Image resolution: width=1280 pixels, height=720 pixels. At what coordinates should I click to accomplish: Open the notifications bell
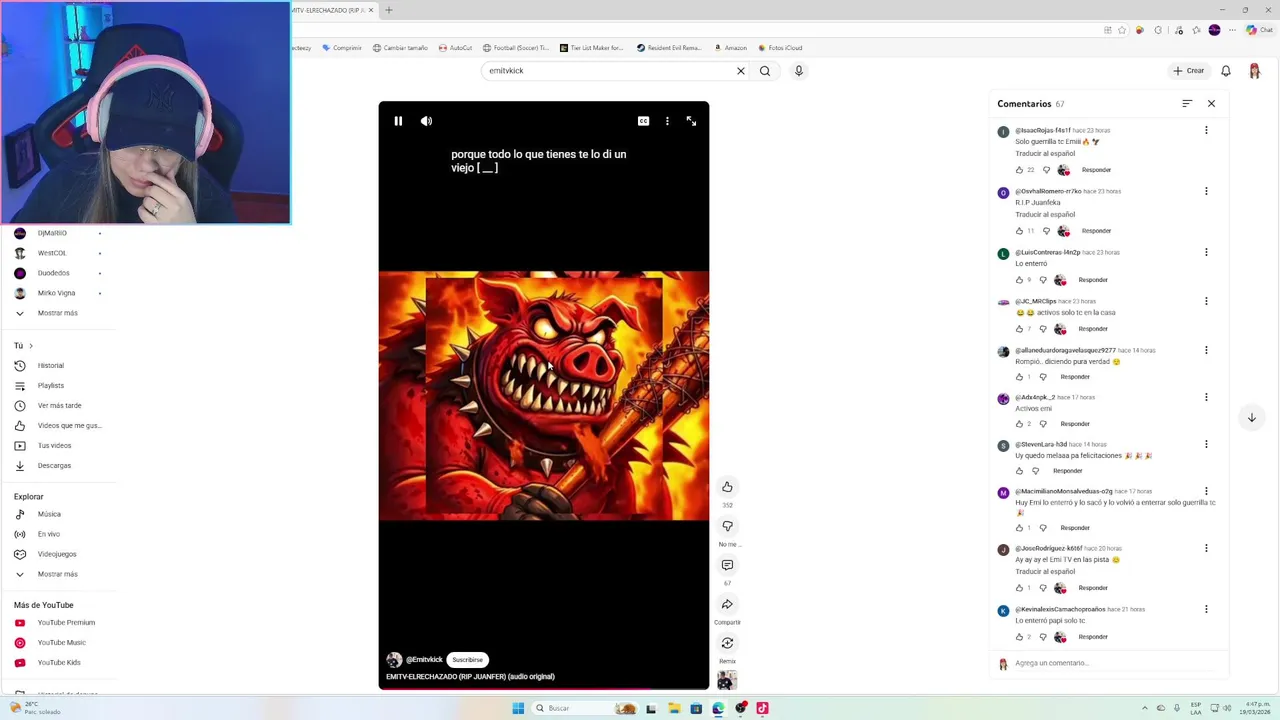1226,71
